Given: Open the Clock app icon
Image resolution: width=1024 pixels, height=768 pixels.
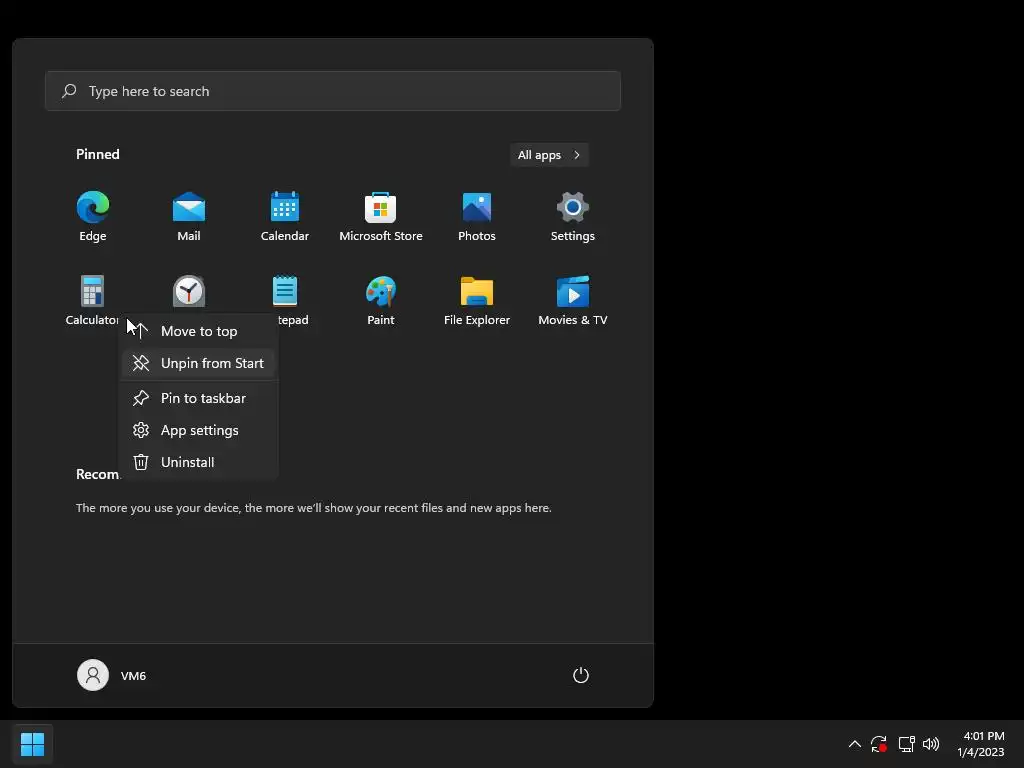Looking at the screenshot, I should tap(189, 291).
